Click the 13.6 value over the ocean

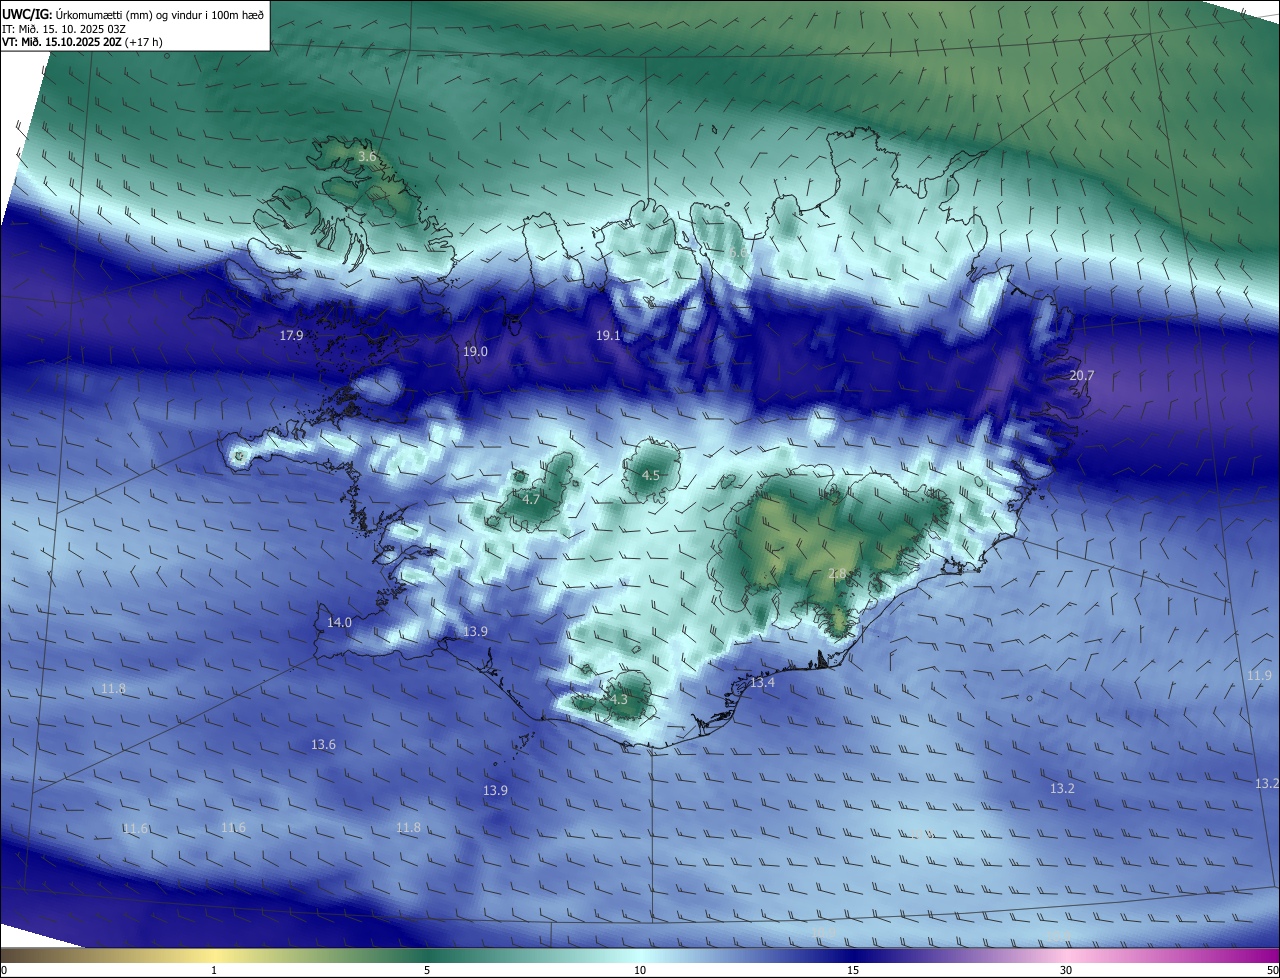(x=323, y=745)
